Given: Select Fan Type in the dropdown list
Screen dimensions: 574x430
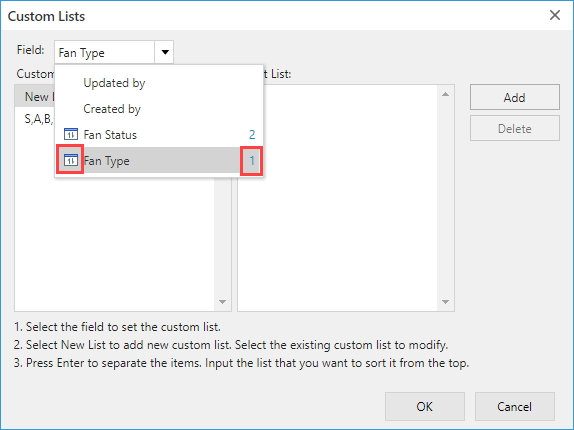Looking at the screenshot, I should (159, 161).
